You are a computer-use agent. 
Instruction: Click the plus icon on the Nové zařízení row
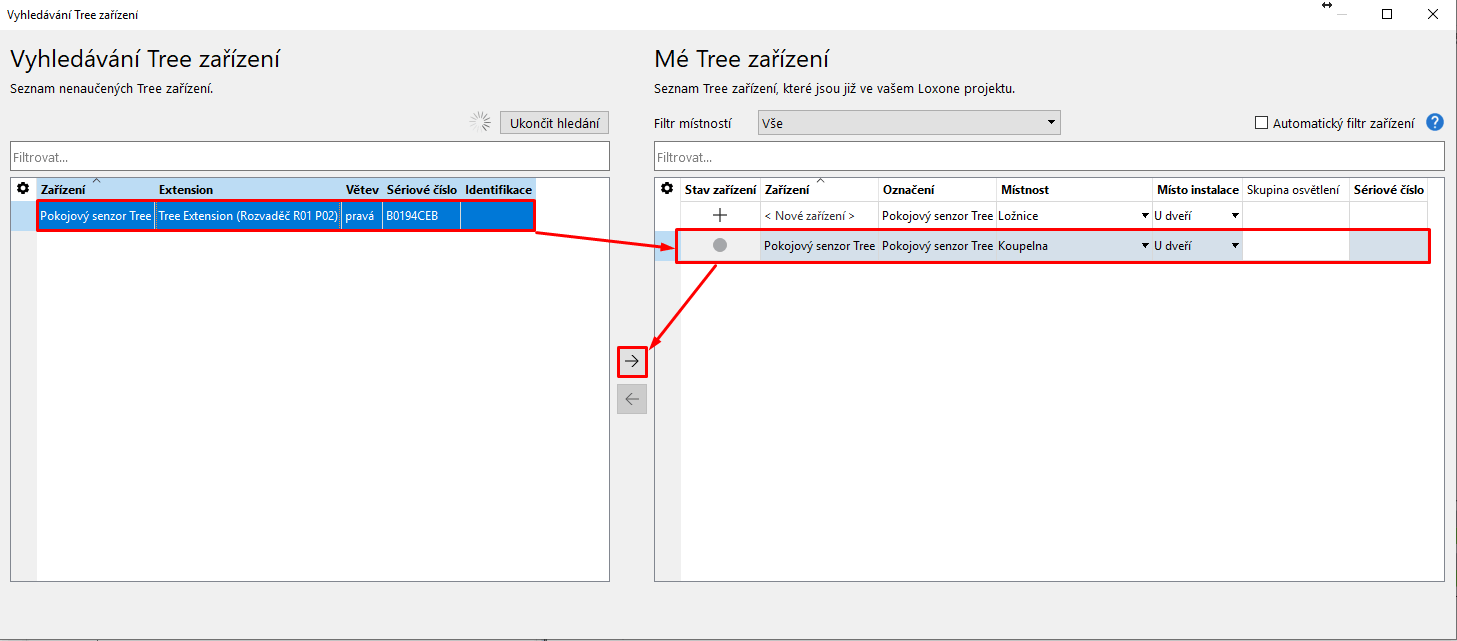click(x=719, y=215)
